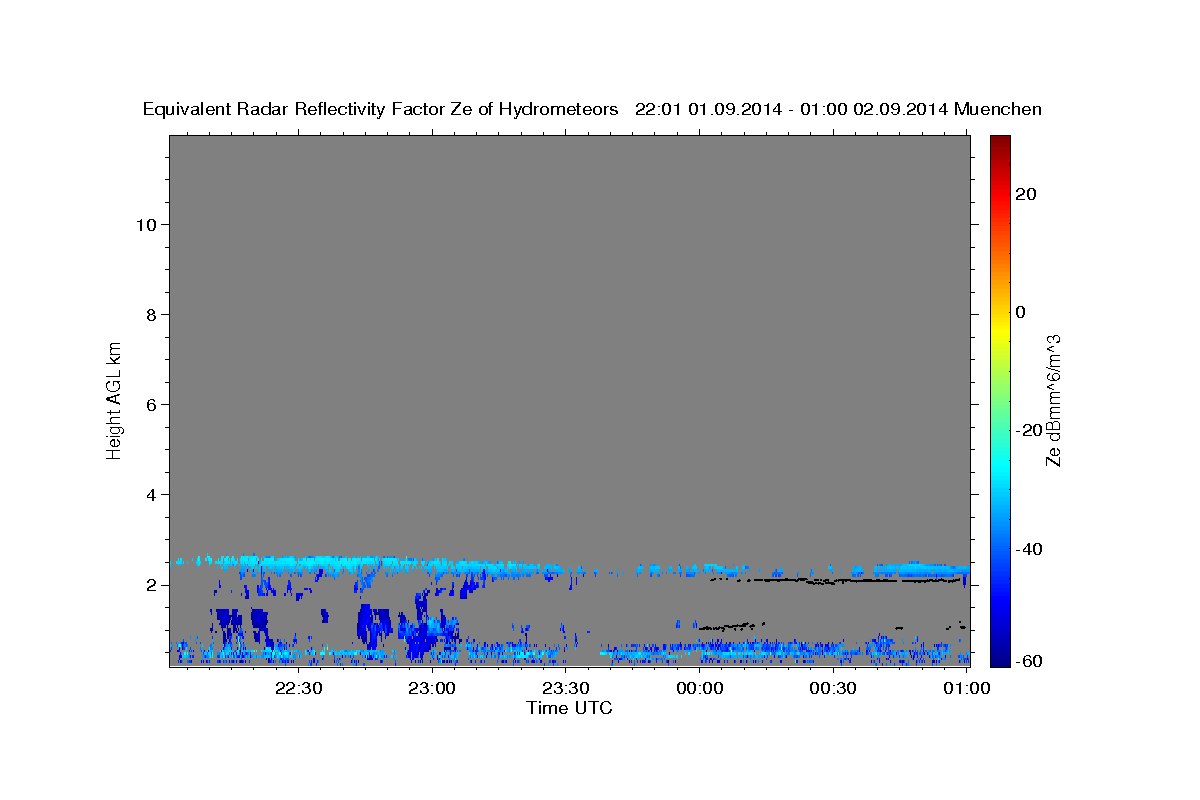Click the colorbar value label 20

pos(1026,194)
